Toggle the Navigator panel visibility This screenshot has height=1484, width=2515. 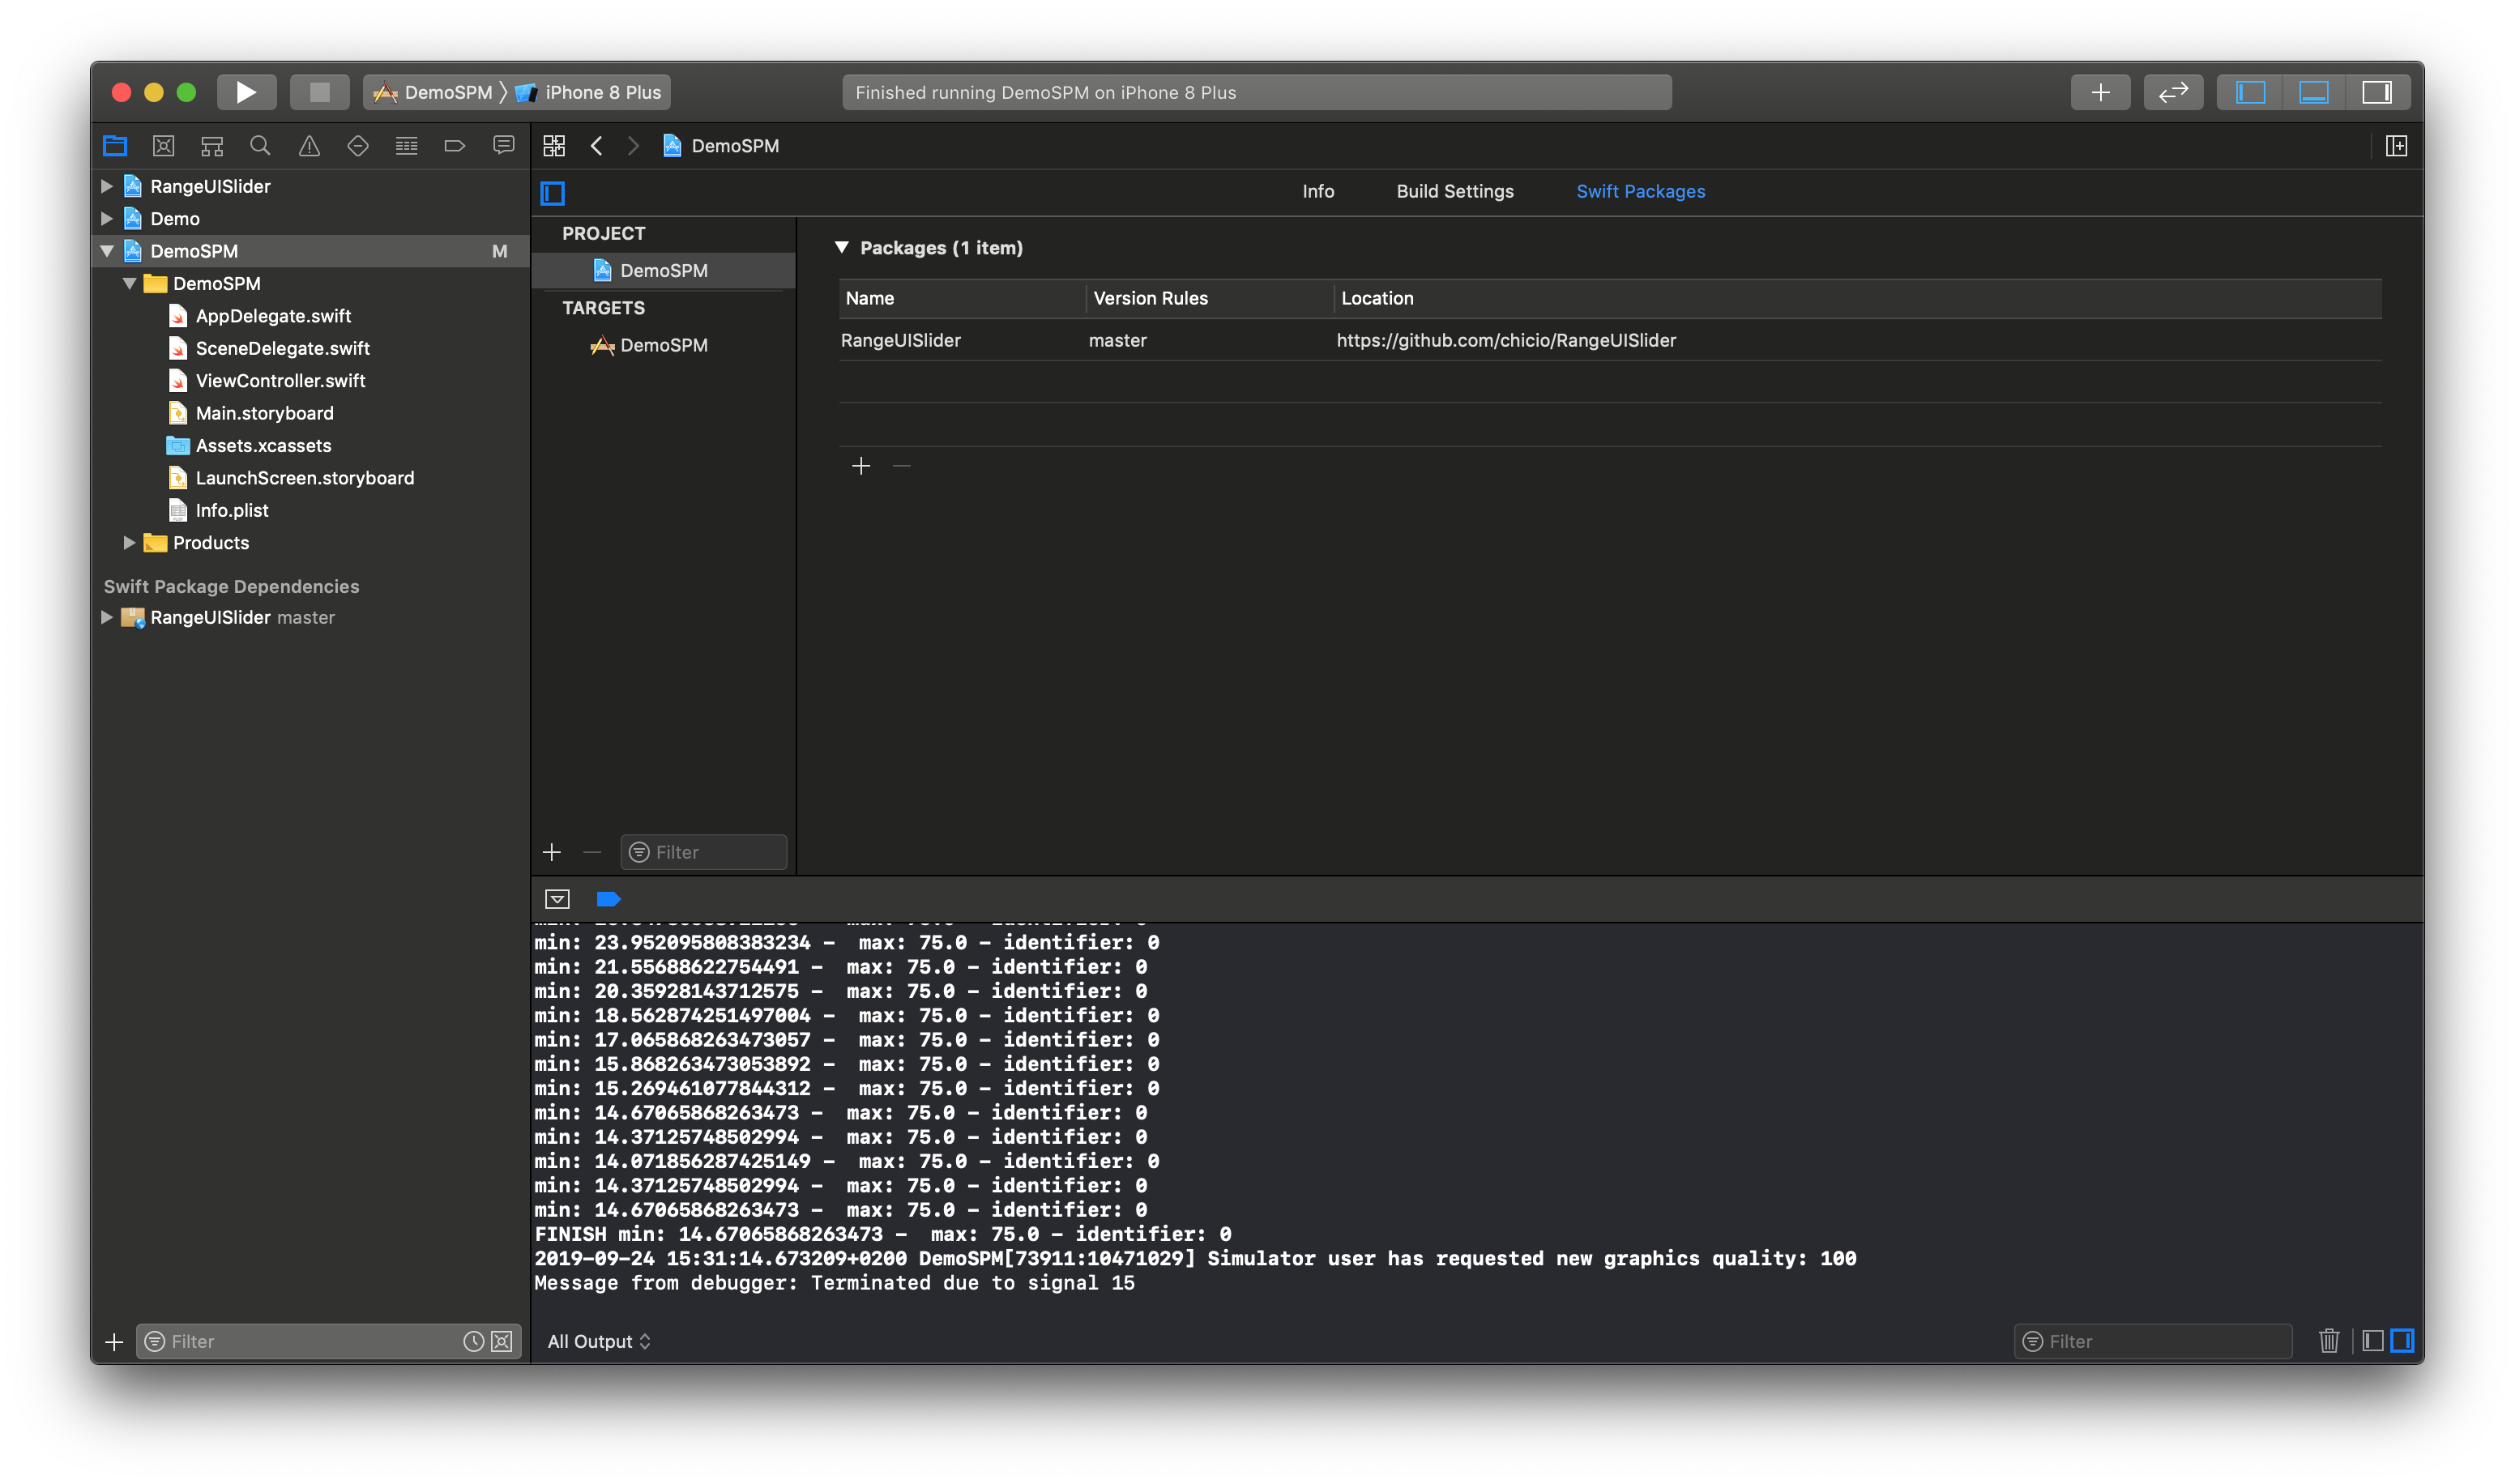[x=2250, y=92]
